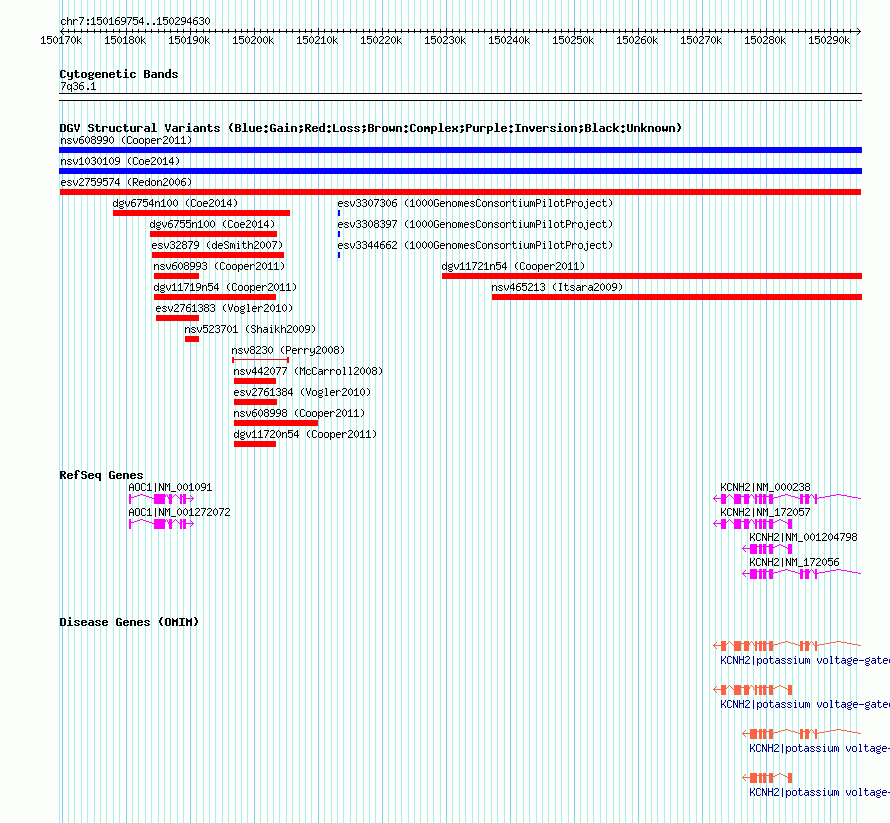Click the esv3344662 1000Genomes variant label
The image size is (890, 823).
(475, 245)
